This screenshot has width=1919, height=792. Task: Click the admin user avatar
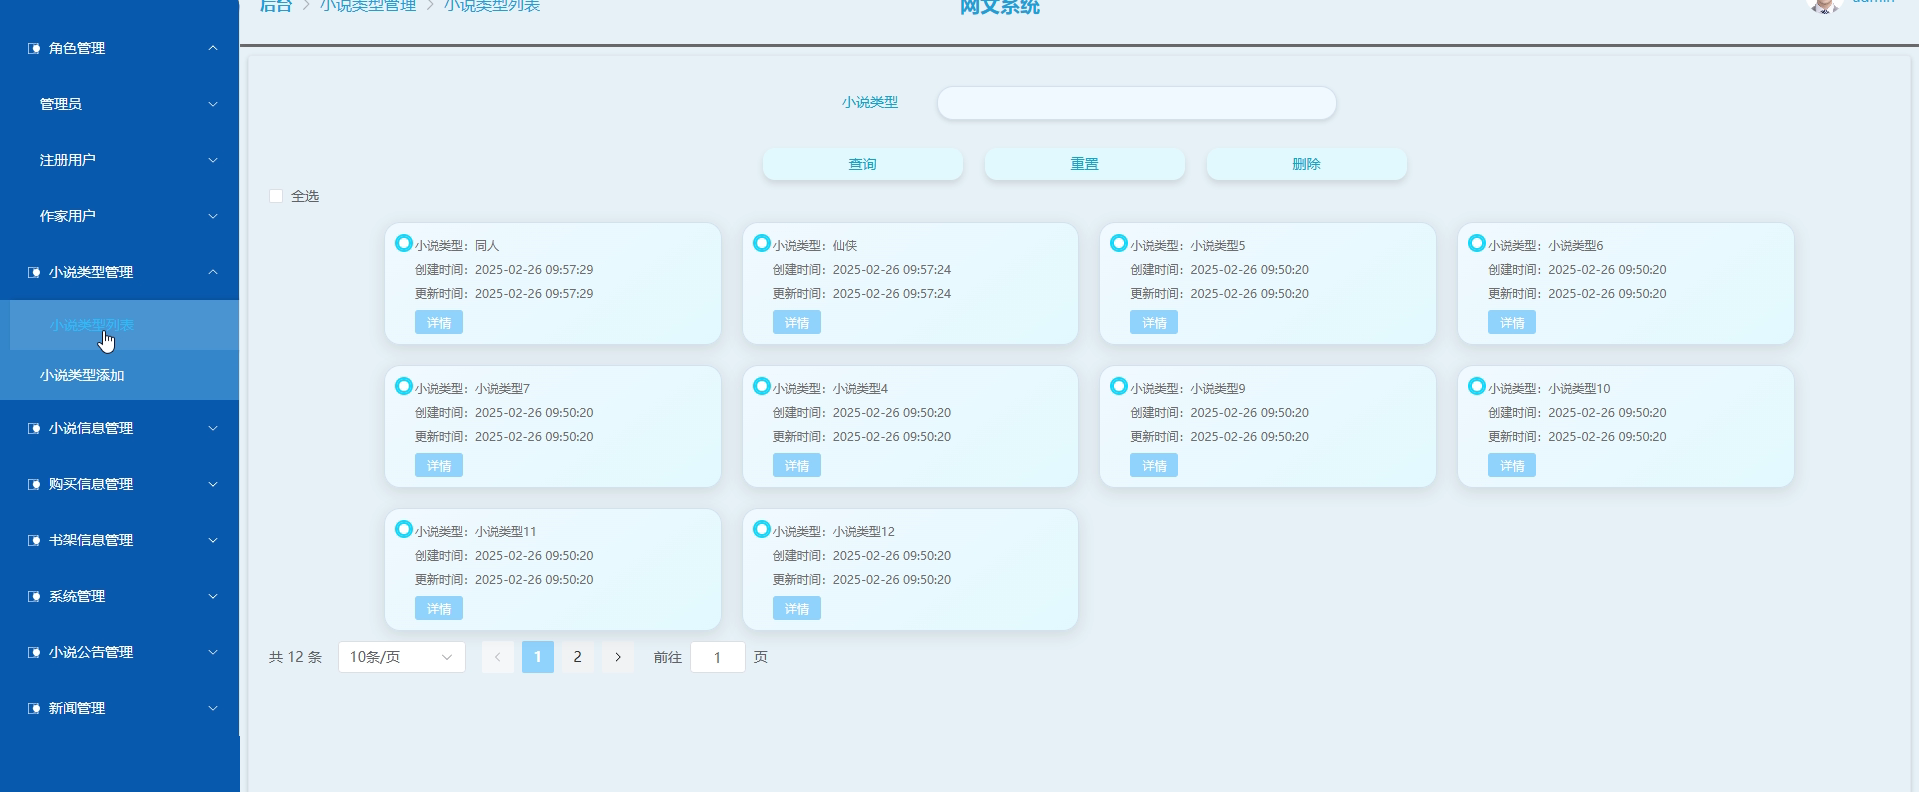point(1825,5)
